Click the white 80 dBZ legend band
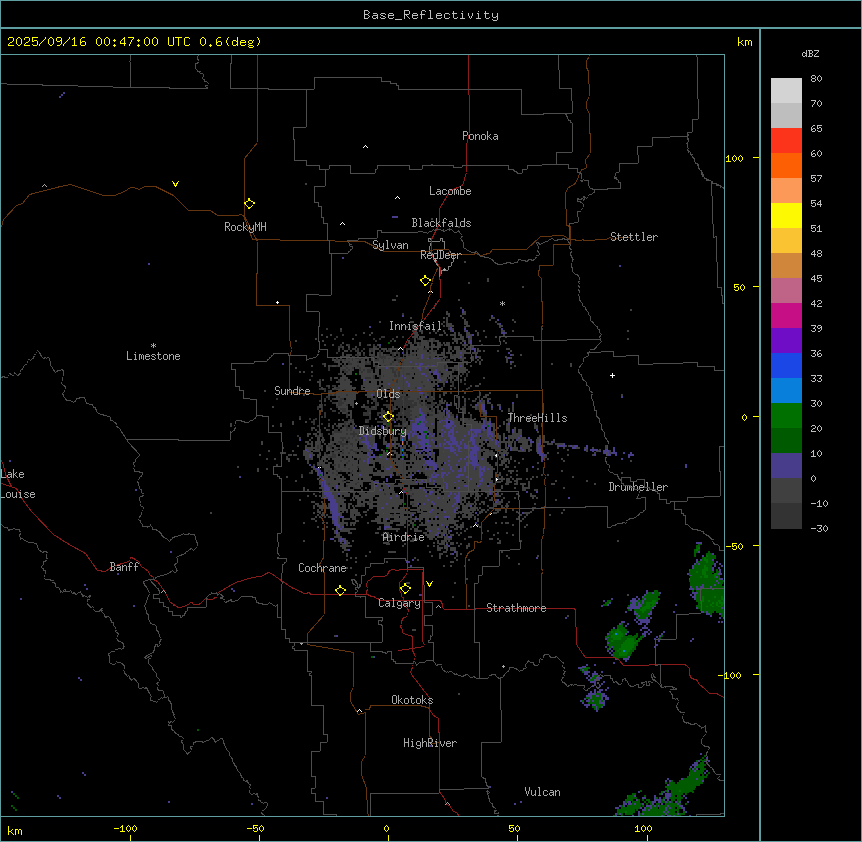The width and height of the screenshot is (862, 842). [x=786, y=91]
